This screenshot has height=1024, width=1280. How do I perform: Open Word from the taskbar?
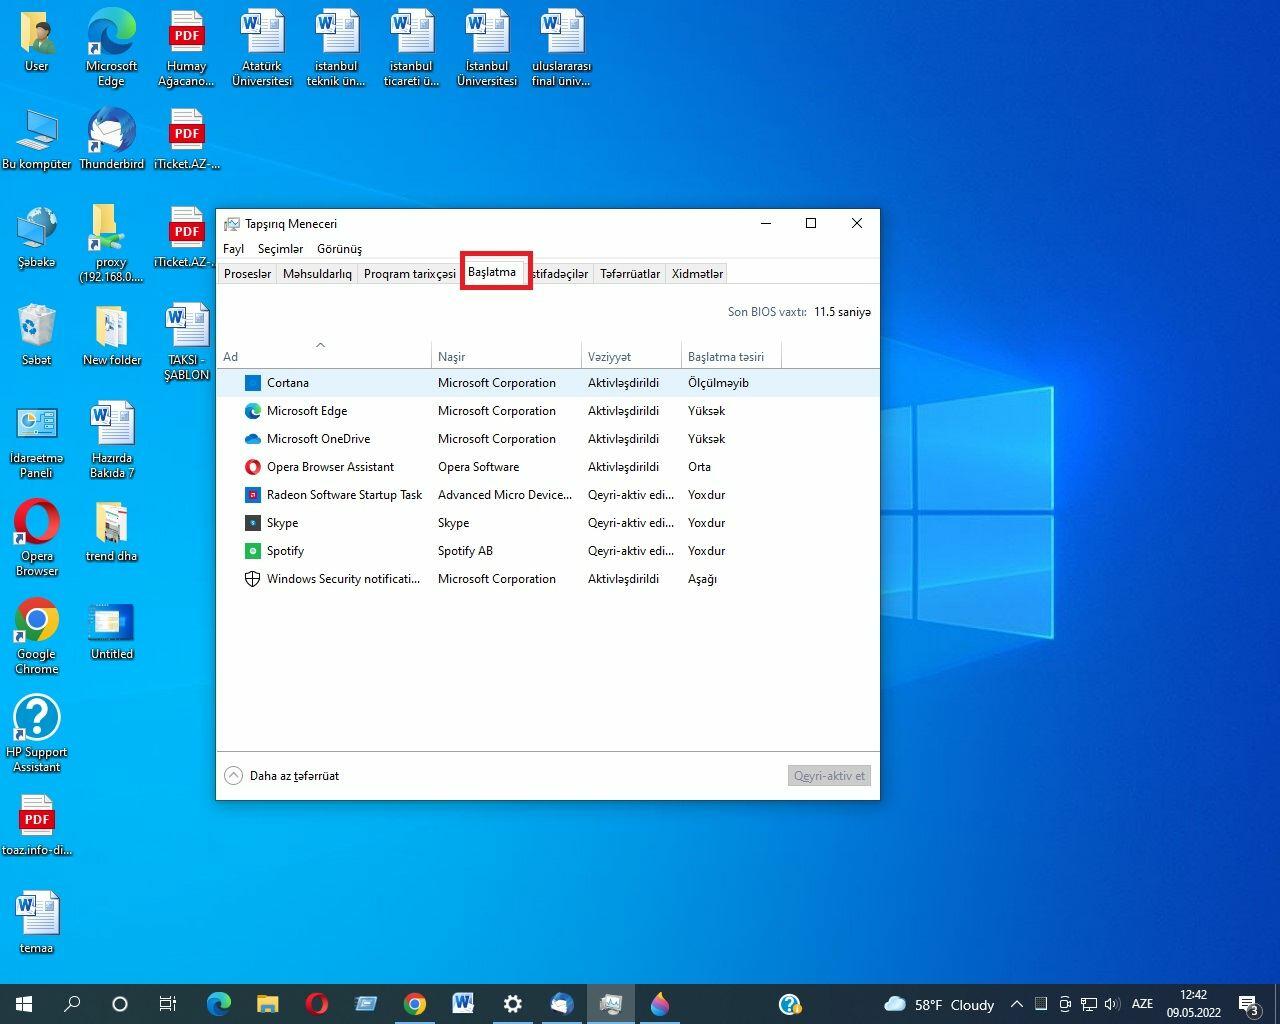coord(463,1004)
